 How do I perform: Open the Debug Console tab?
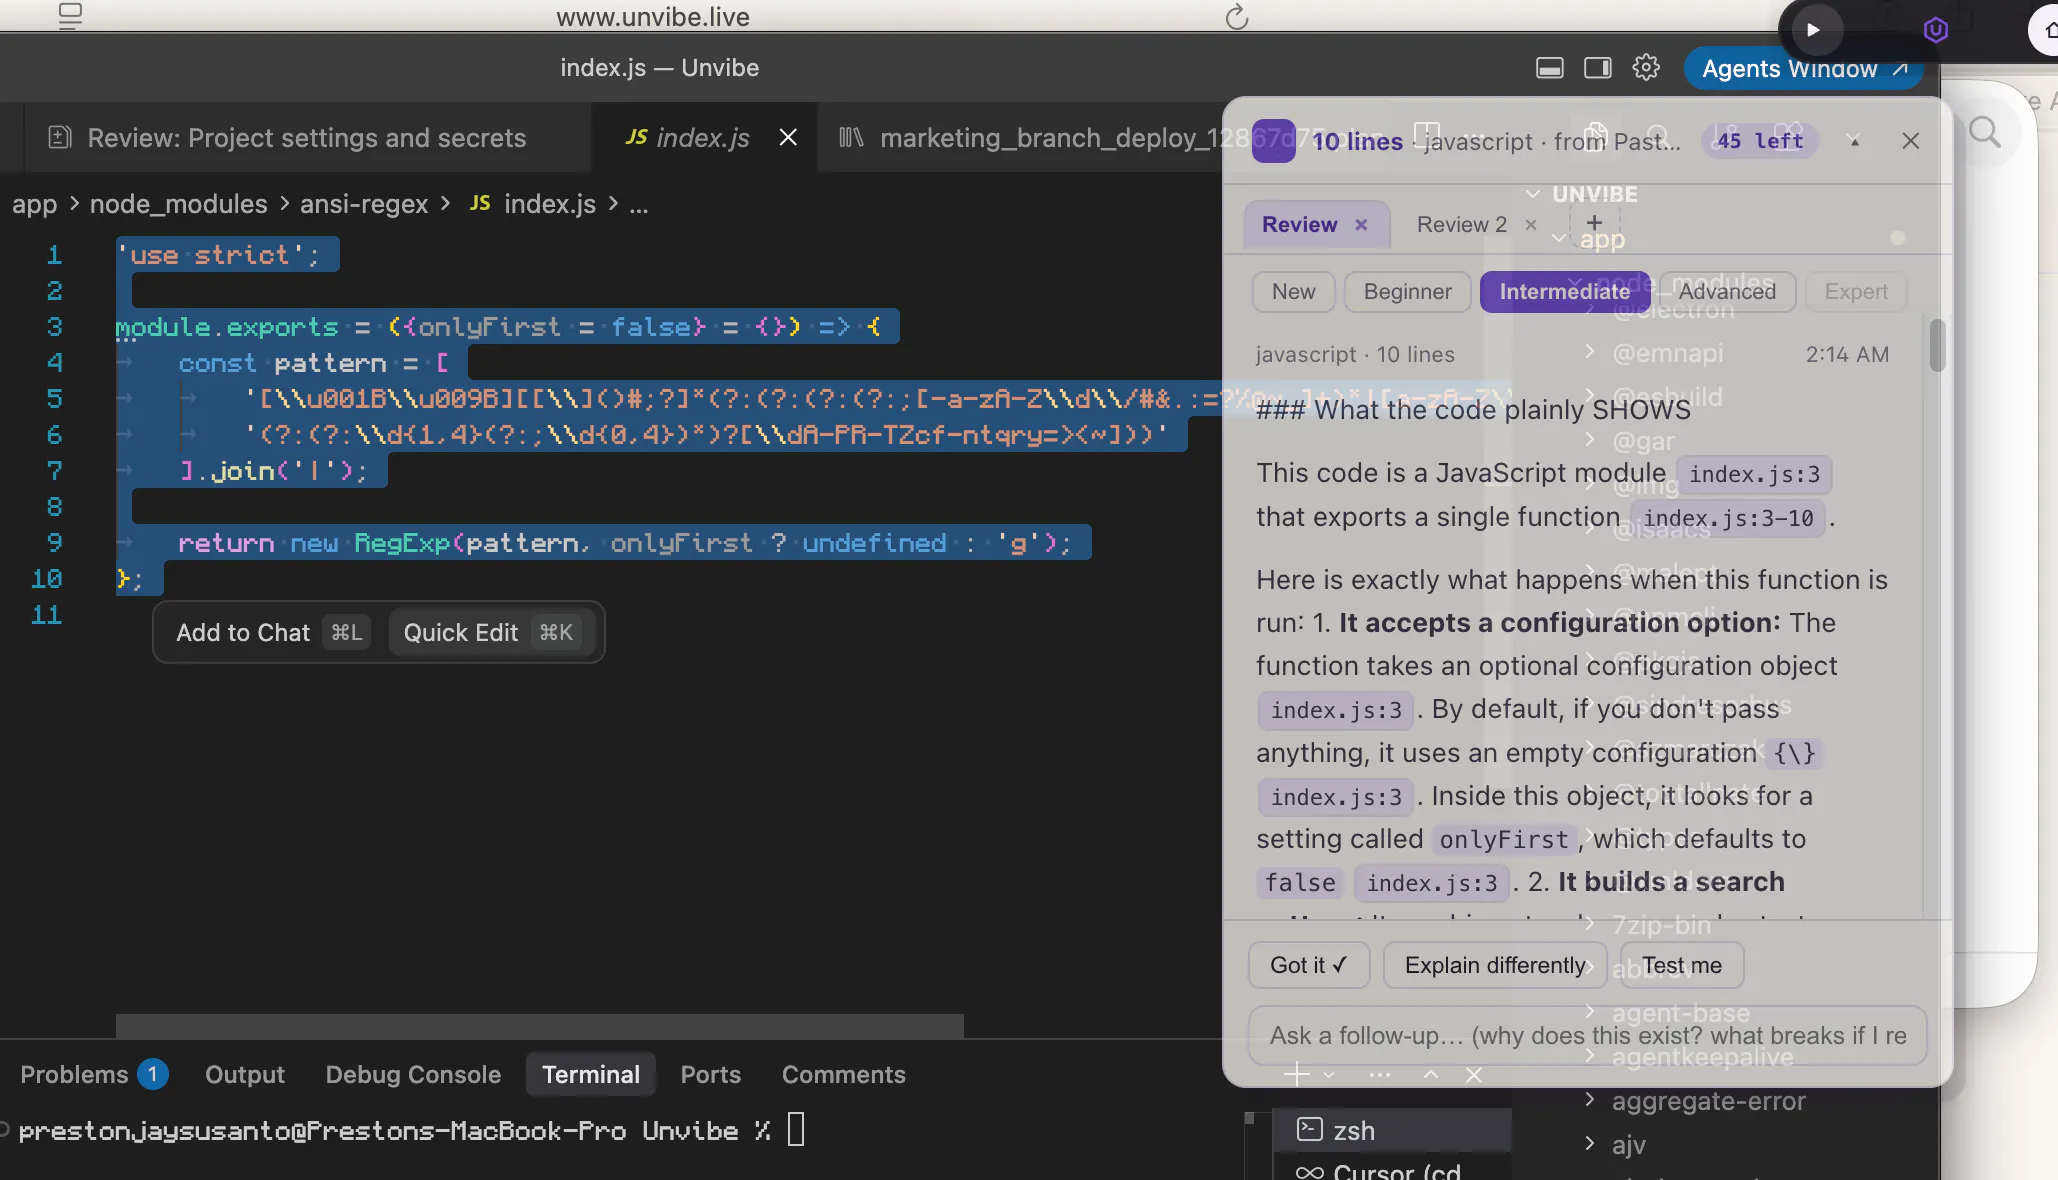pos(413,1074)
